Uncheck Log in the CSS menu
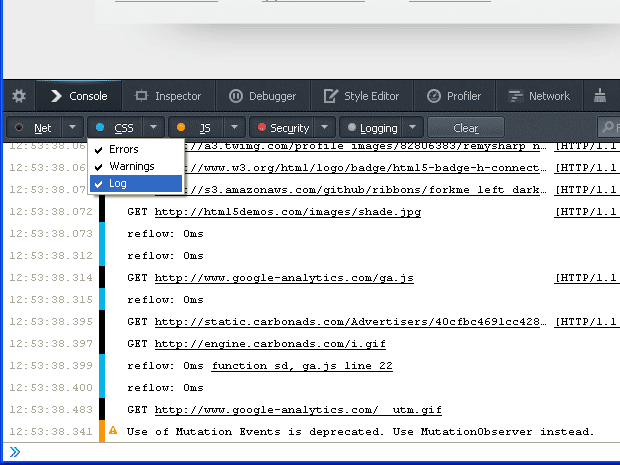Viewport: 620px width, 465px height. (x=136, y=183)
